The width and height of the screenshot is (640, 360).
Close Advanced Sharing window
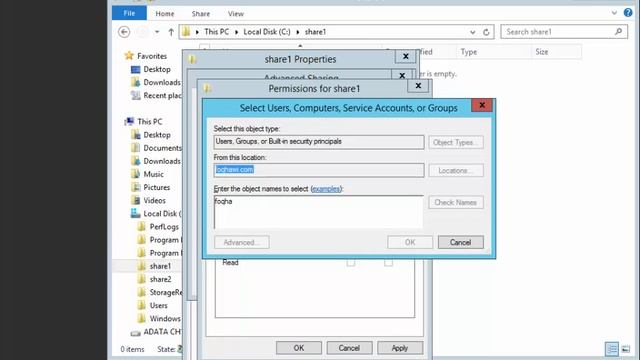(x=402, y=75)
